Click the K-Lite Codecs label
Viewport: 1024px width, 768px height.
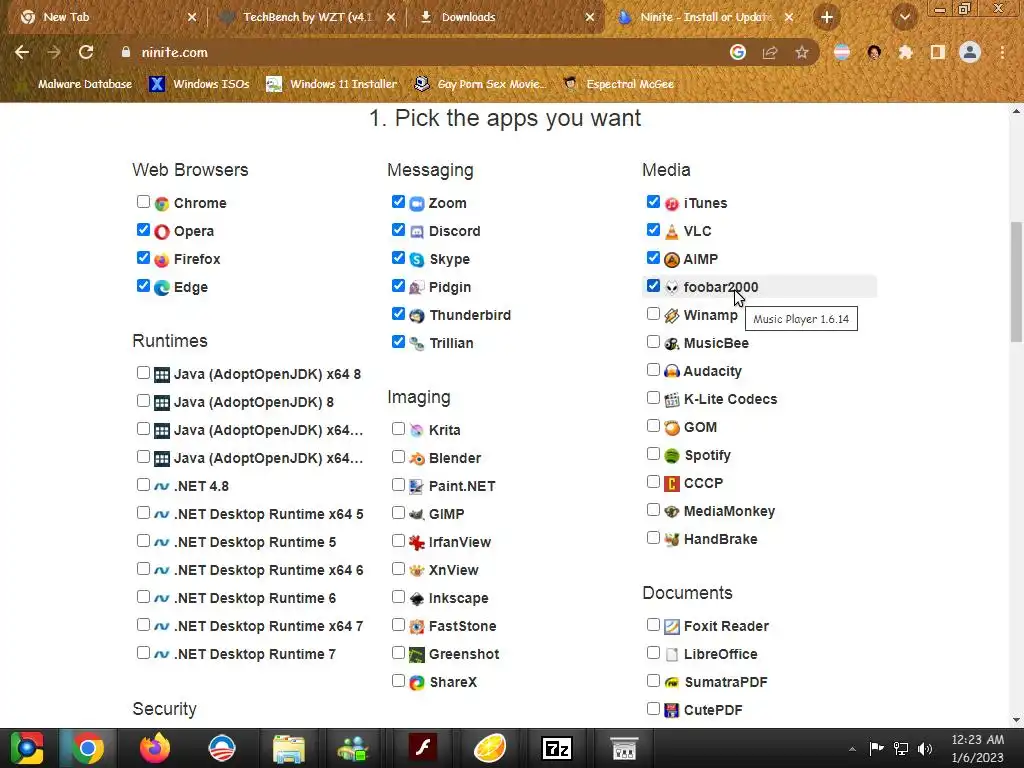click(x=731, y=400)
